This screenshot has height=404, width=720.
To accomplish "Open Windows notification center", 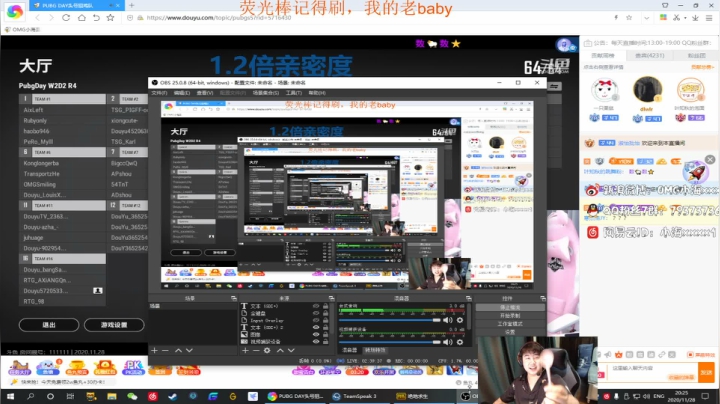I will tap(705, 396).
